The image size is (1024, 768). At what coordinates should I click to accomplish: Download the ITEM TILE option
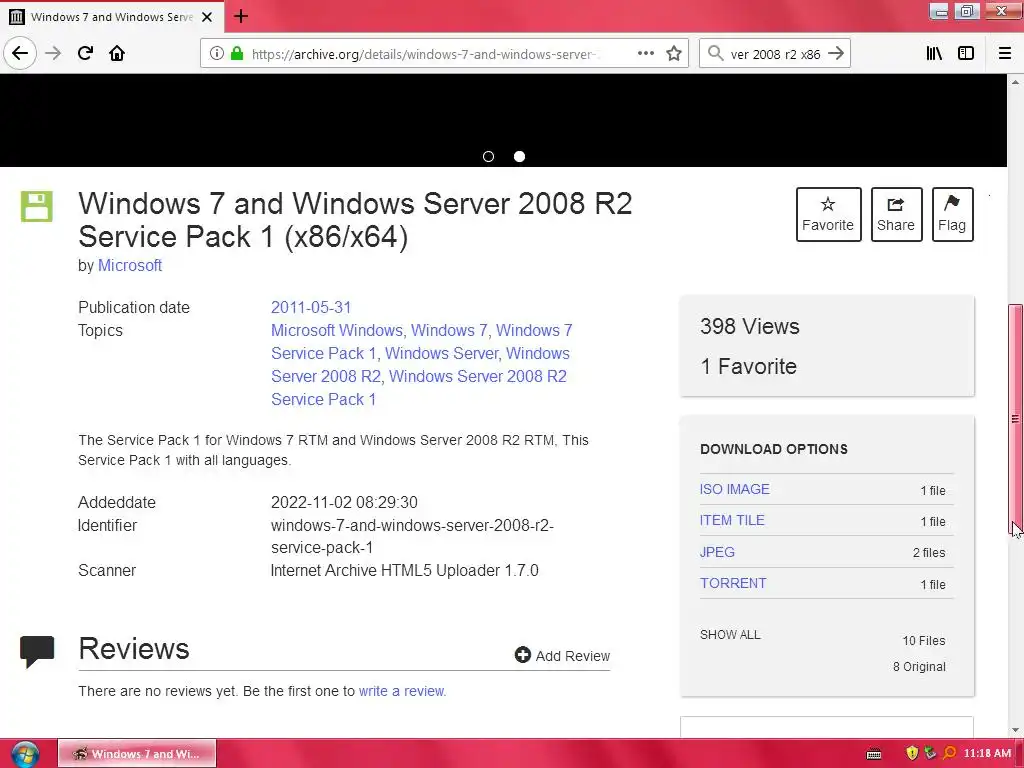[x=731, y=520]
